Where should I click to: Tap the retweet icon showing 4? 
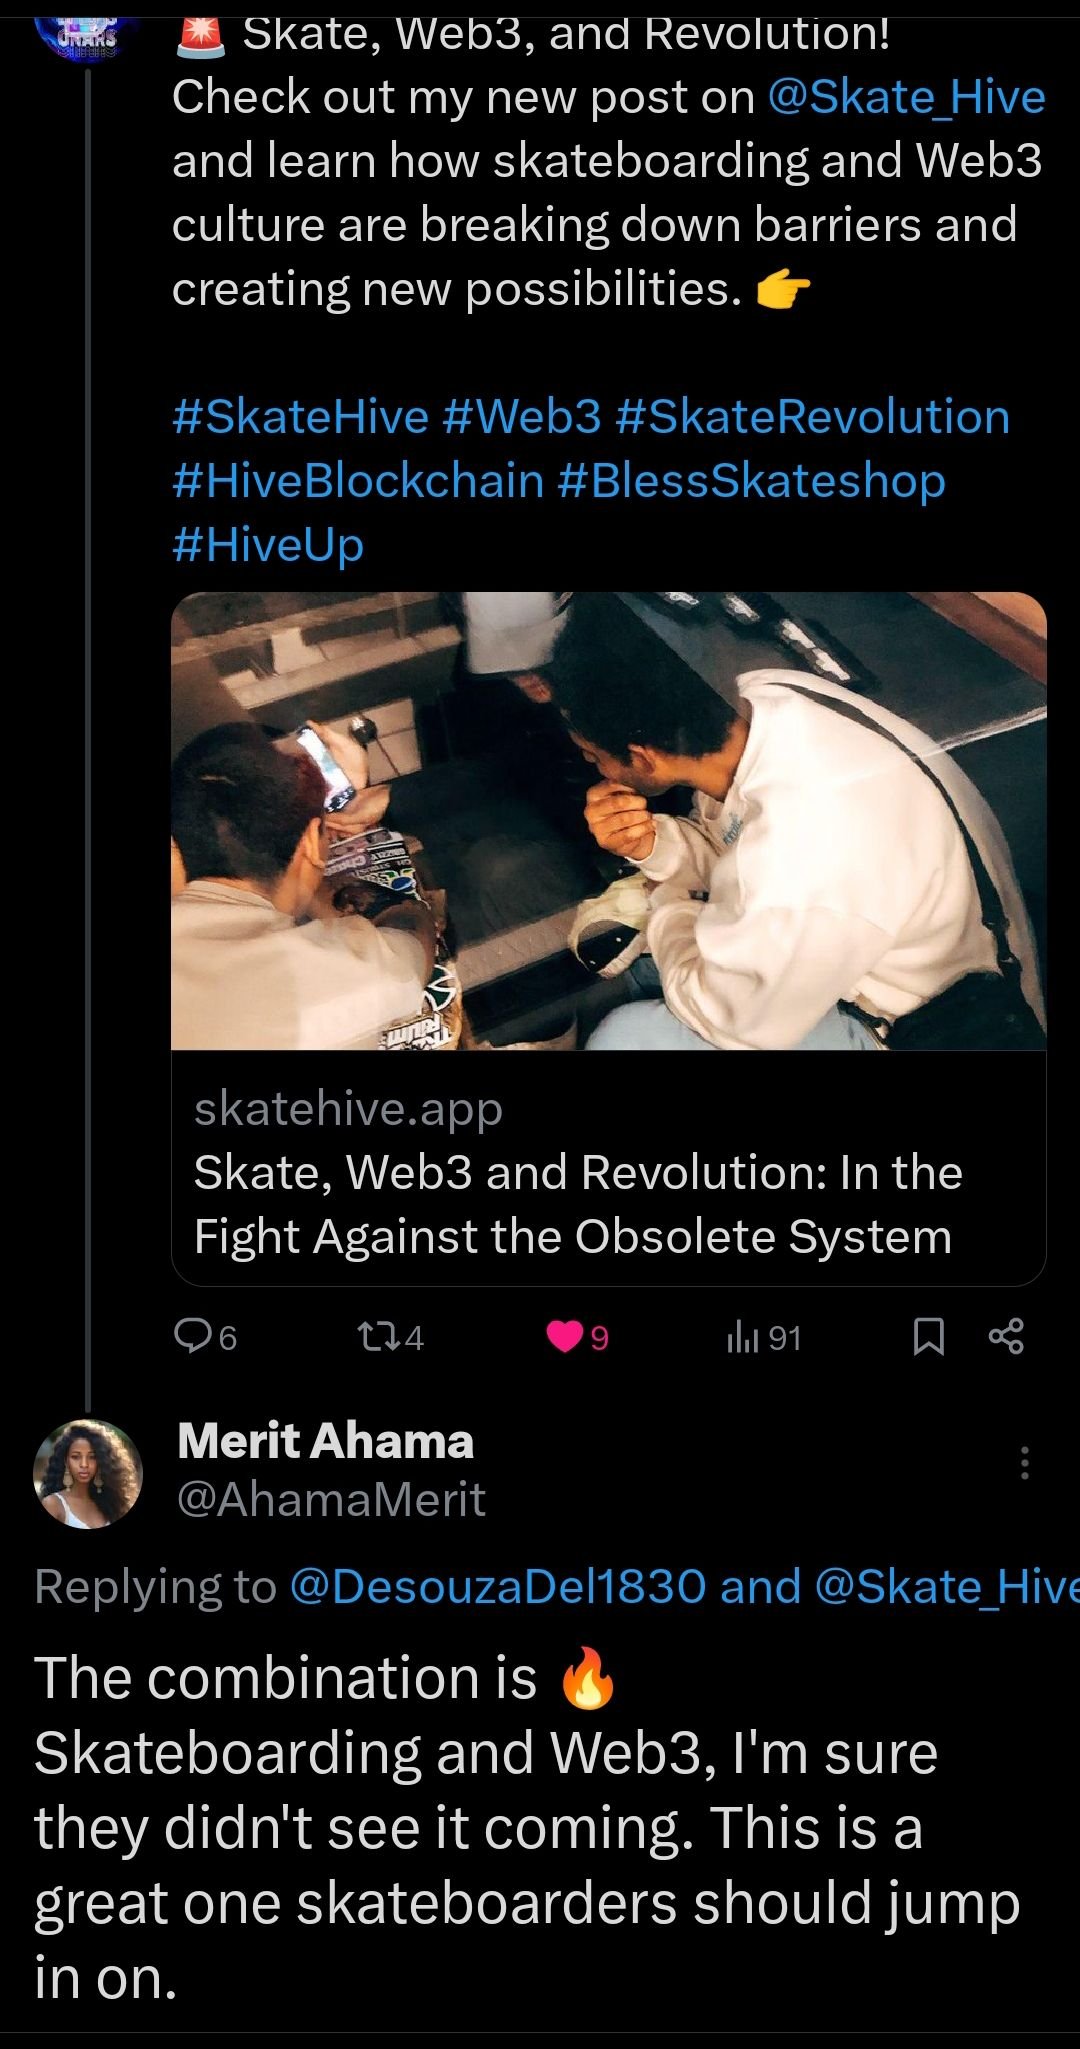point(375,1336)
